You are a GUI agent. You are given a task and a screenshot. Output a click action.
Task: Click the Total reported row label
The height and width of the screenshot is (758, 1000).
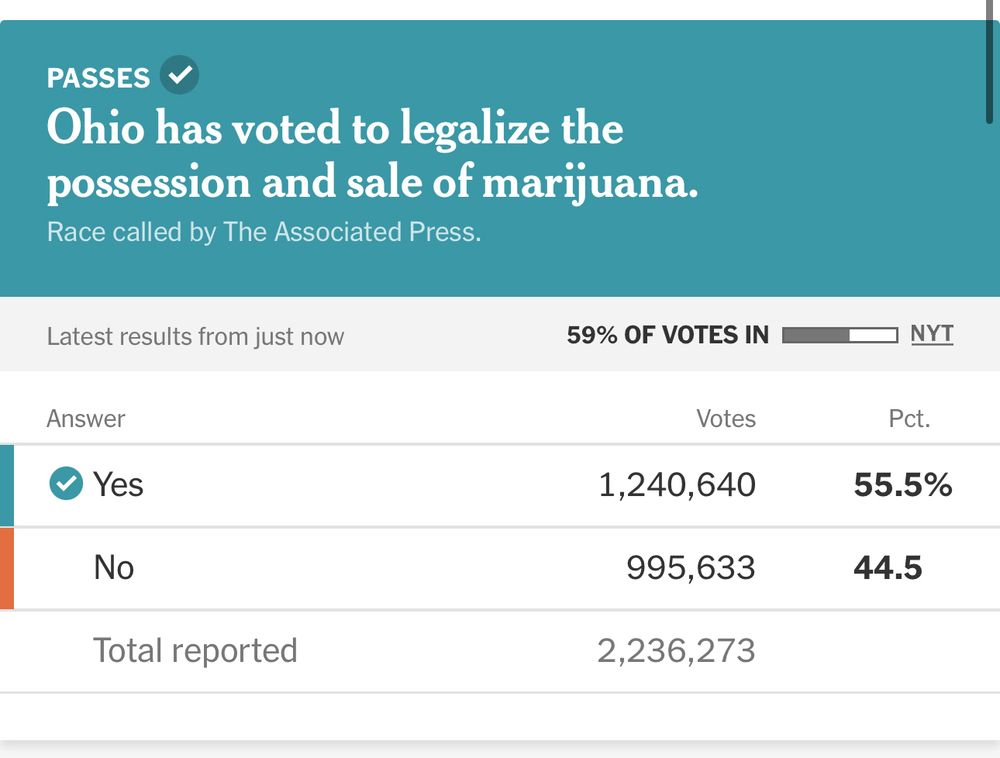tap(195, 651)
